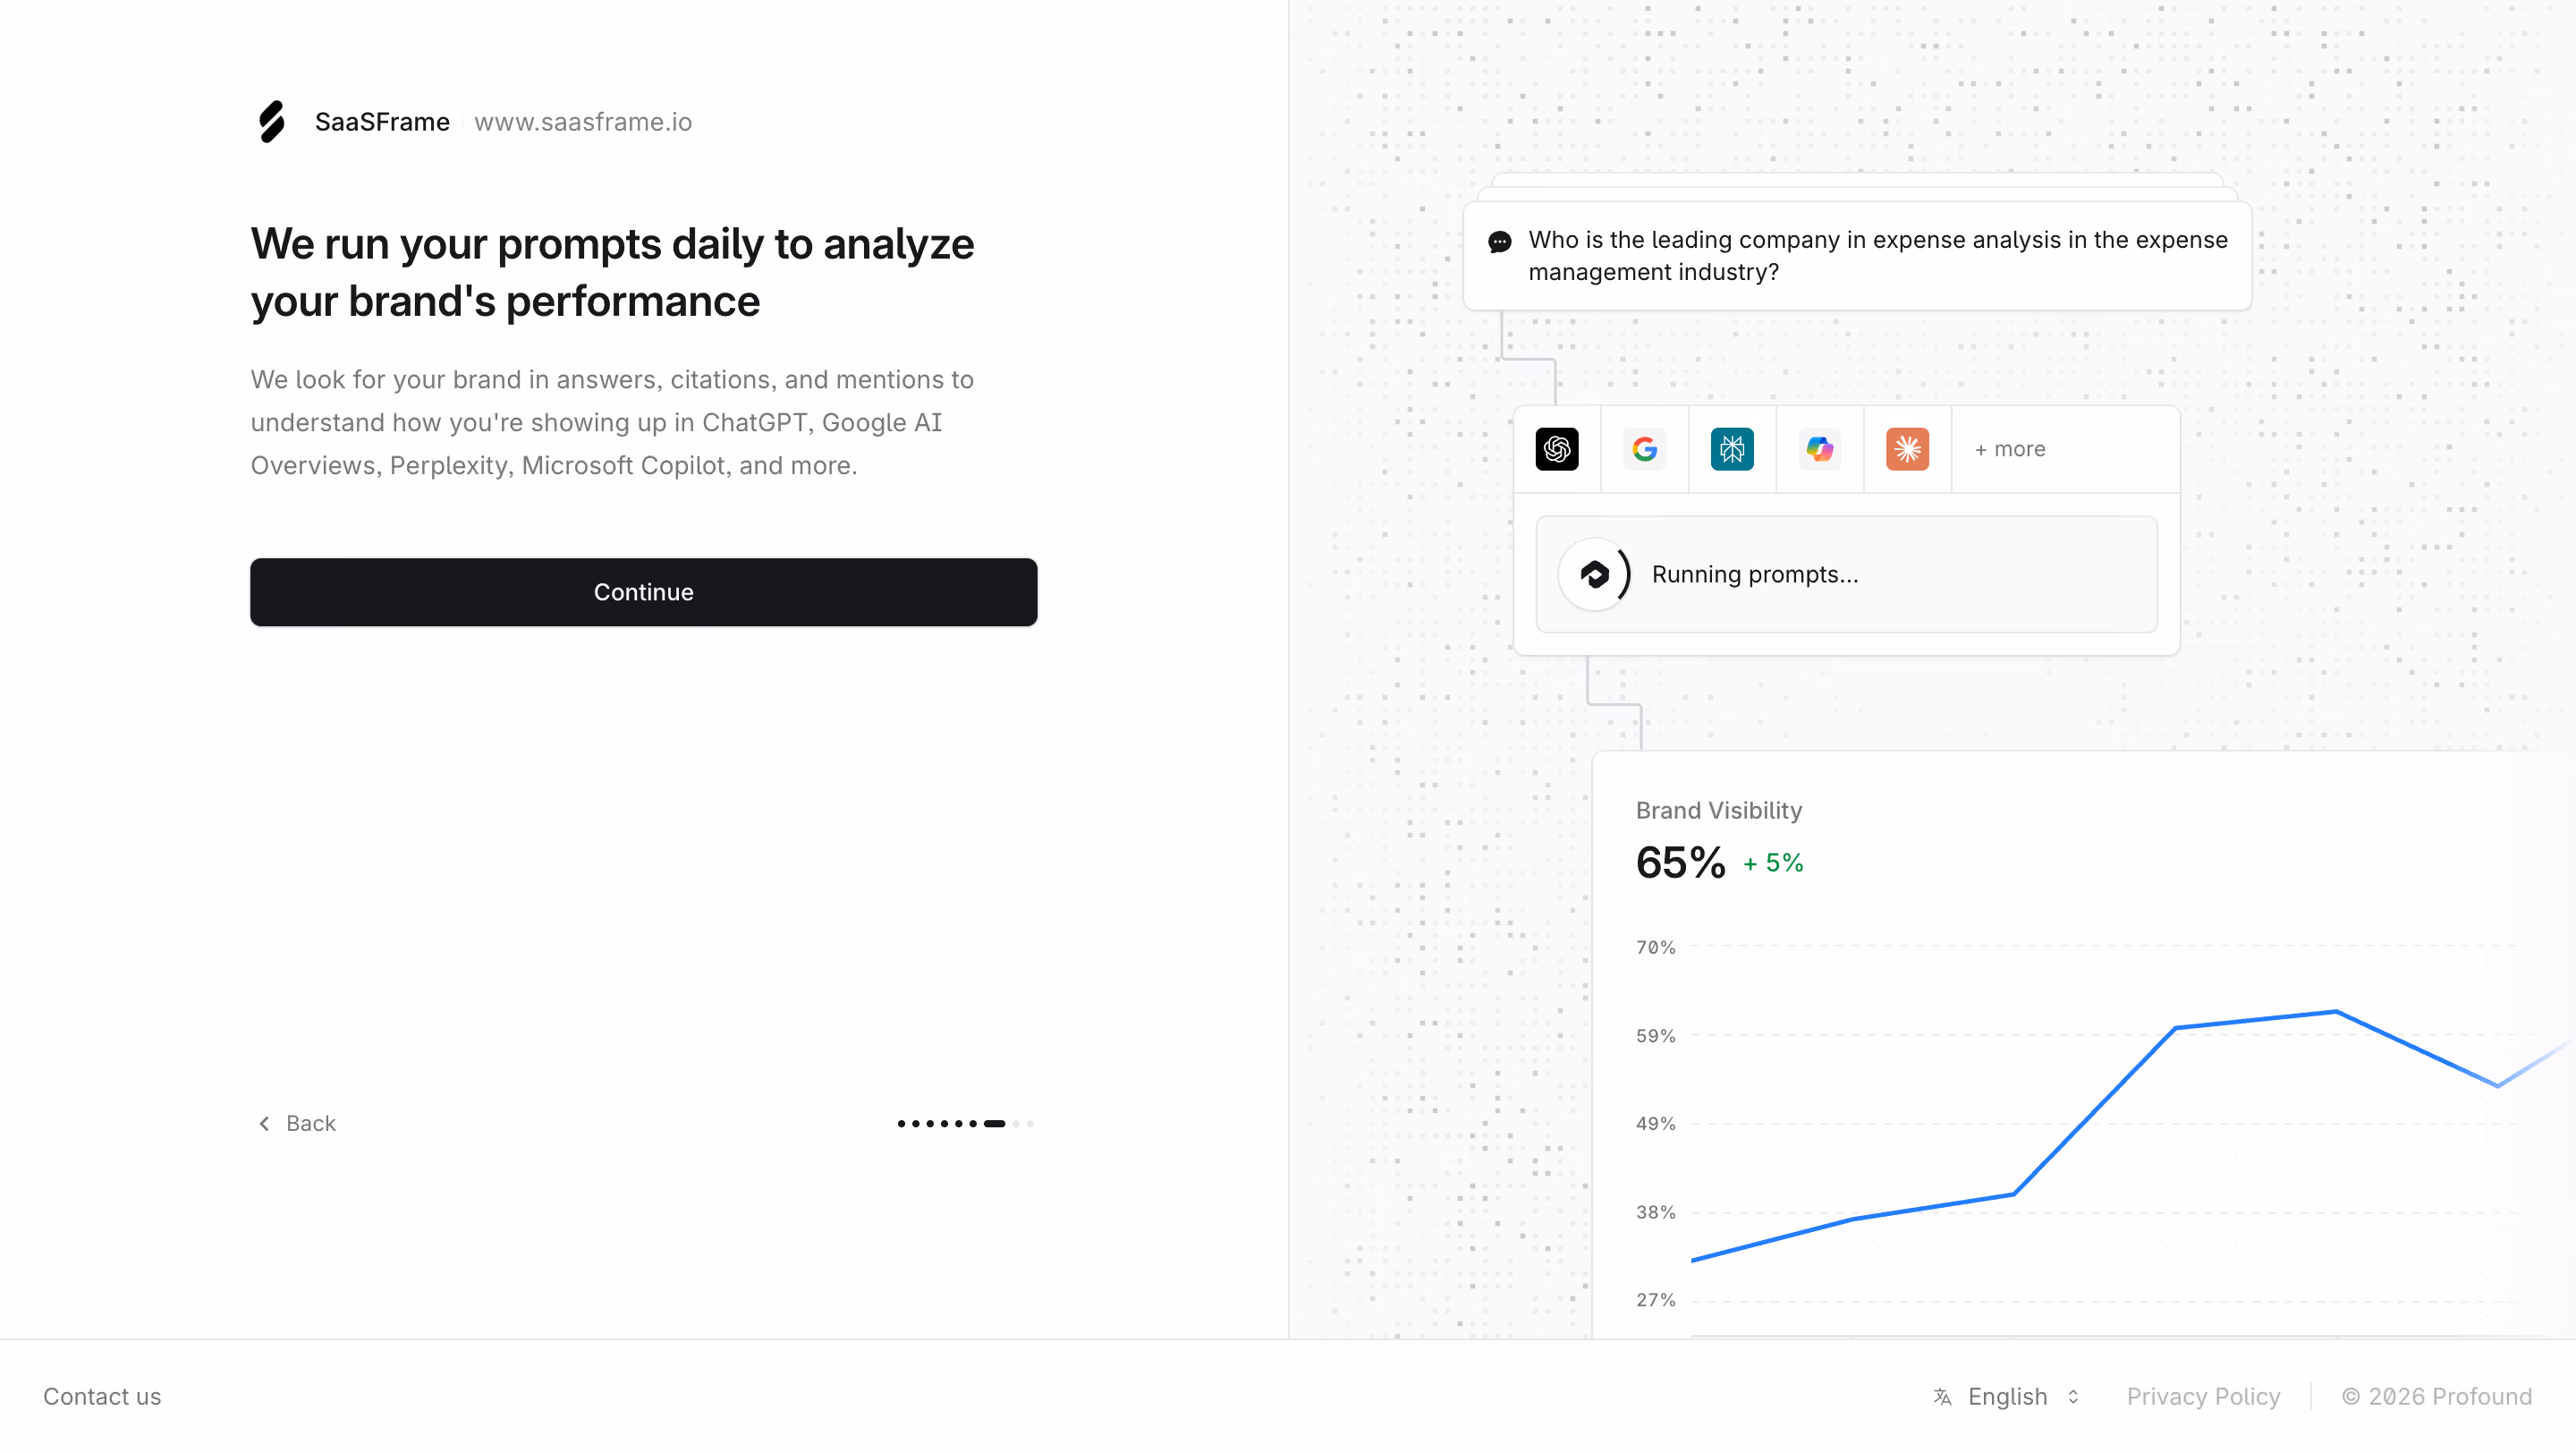
Task: Select the Perplexity logo icon
Action: 1732,449
